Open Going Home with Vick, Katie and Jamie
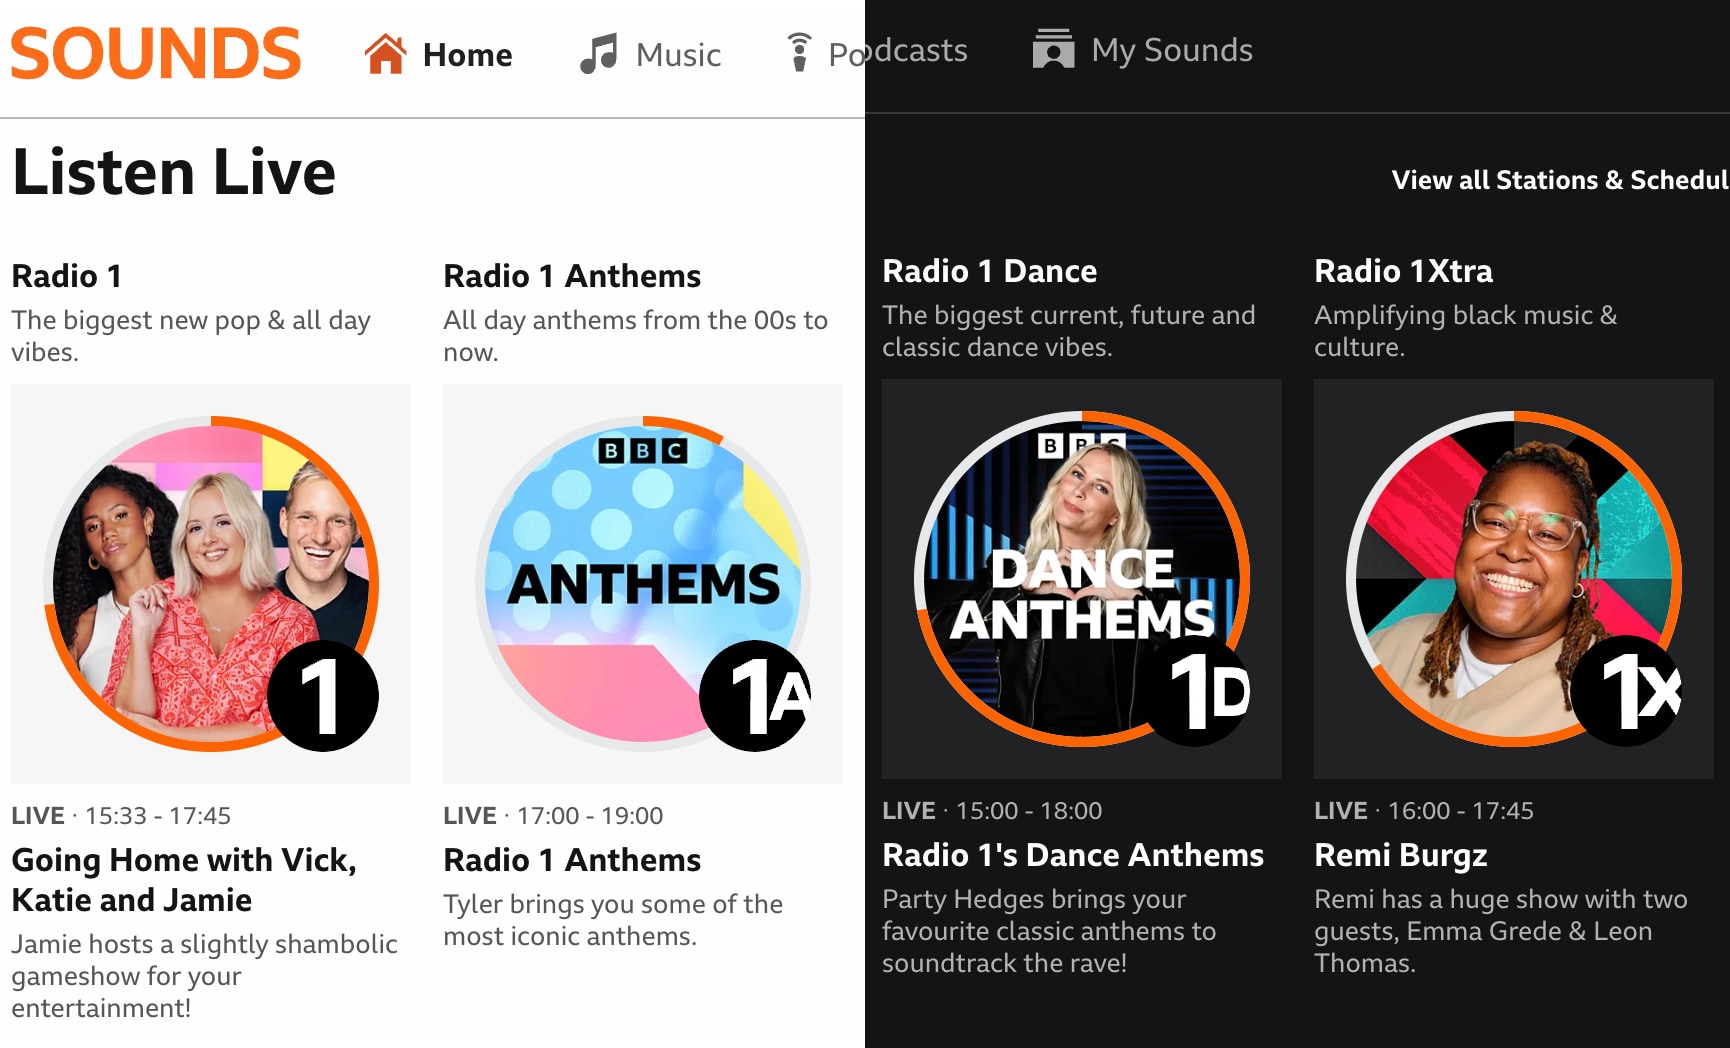The image size is (1730, 1048). tap(184, 879)
